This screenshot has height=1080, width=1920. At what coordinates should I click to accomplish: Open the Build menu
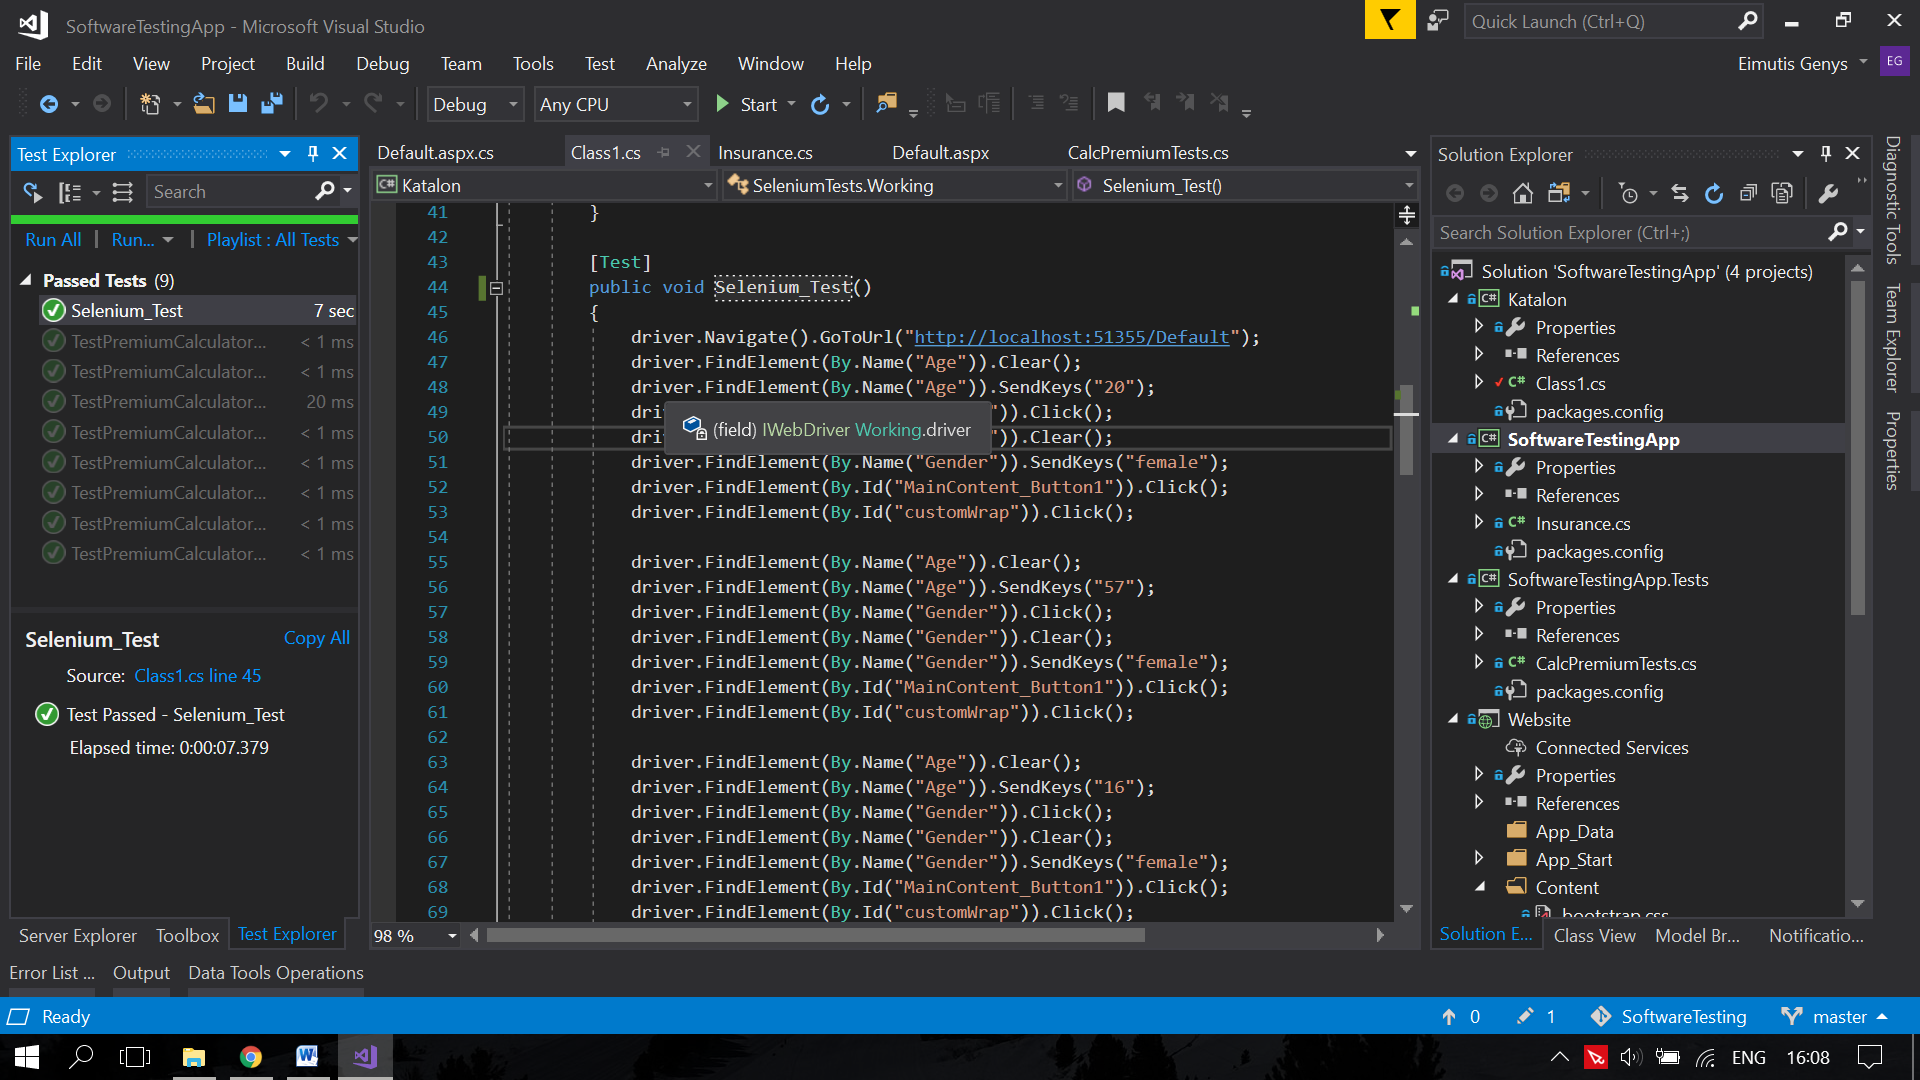point(305,64)
